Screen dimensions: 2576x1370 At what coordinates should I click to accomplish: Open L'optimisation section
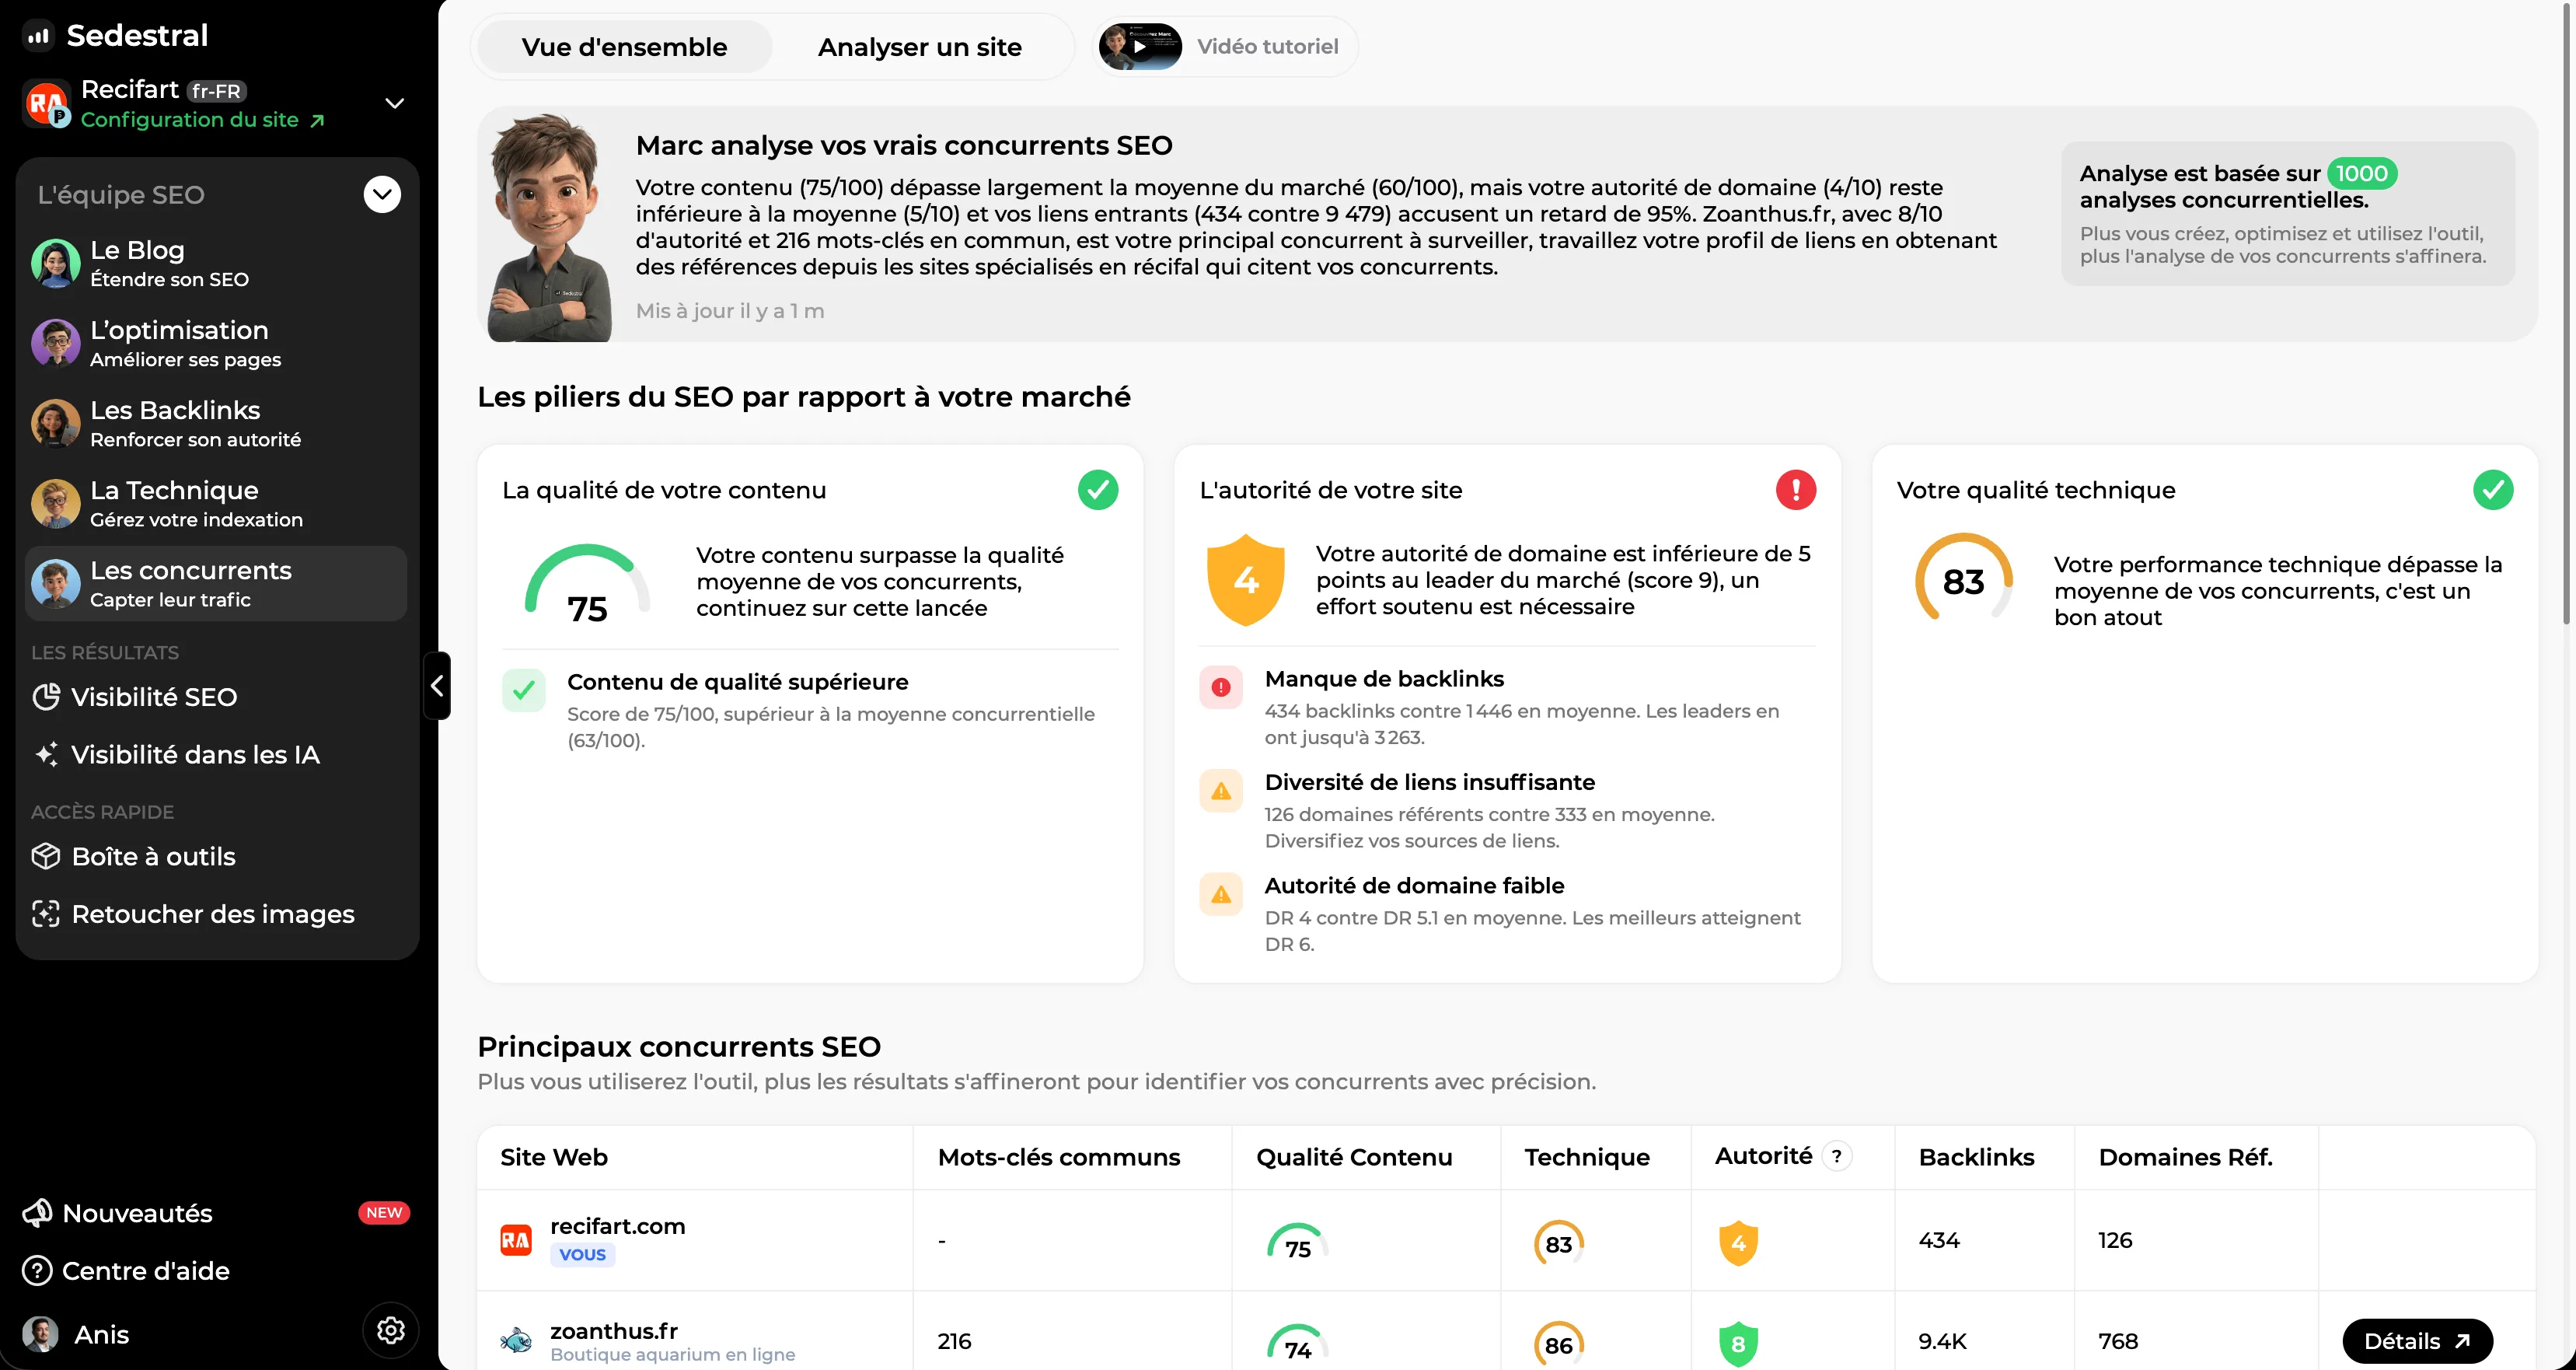pos(216,343)
